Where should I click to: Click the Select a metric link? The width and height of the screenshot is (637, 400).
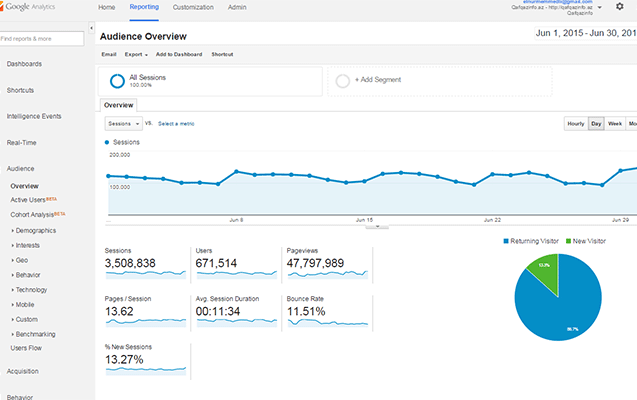[x=176, y=124]
